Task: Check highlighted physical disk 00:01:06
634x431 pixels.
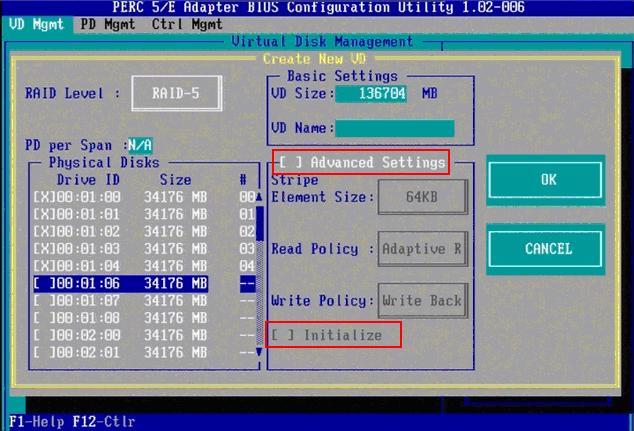Action: (44, 283)
